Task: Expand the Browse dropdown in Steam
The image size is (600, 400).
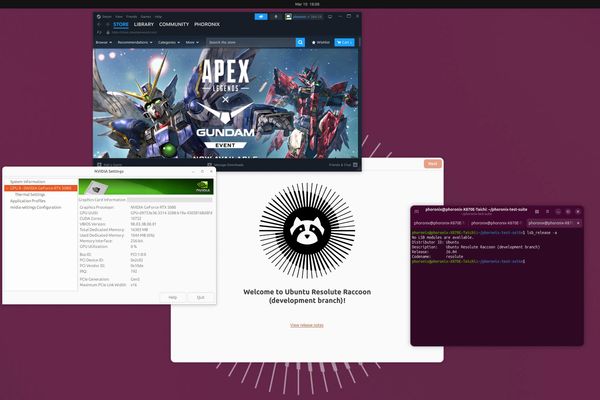Action: pos(104,42)
